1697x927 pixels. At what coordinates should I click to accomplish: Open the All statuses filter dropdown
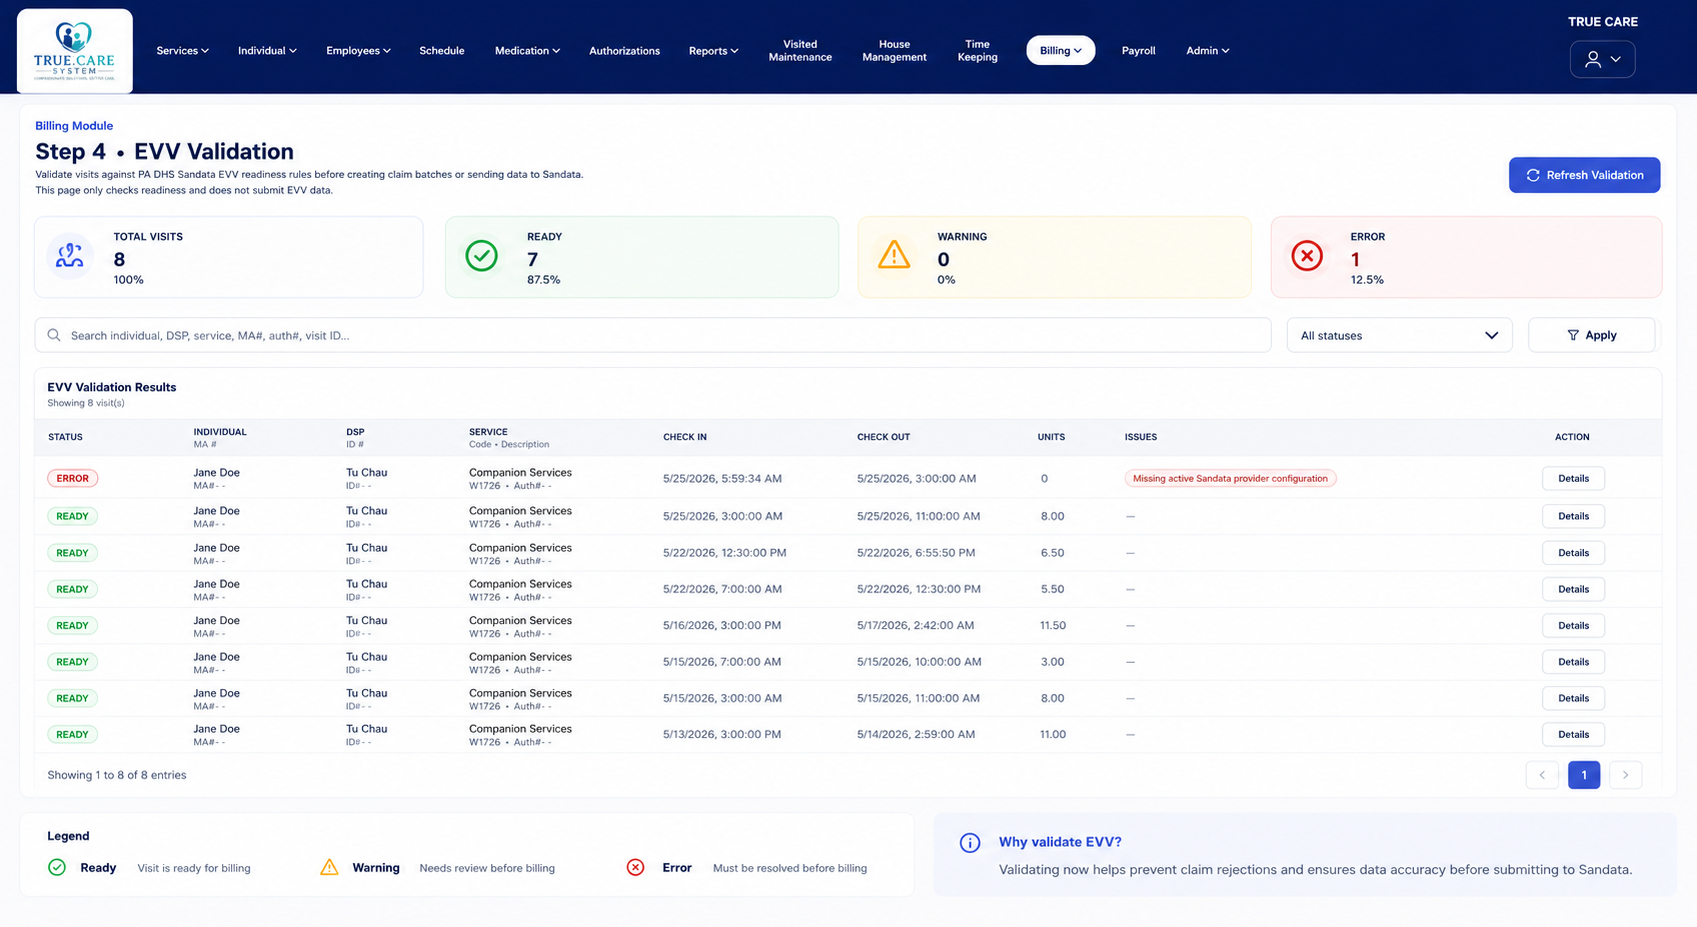(x=1399, y=335)
